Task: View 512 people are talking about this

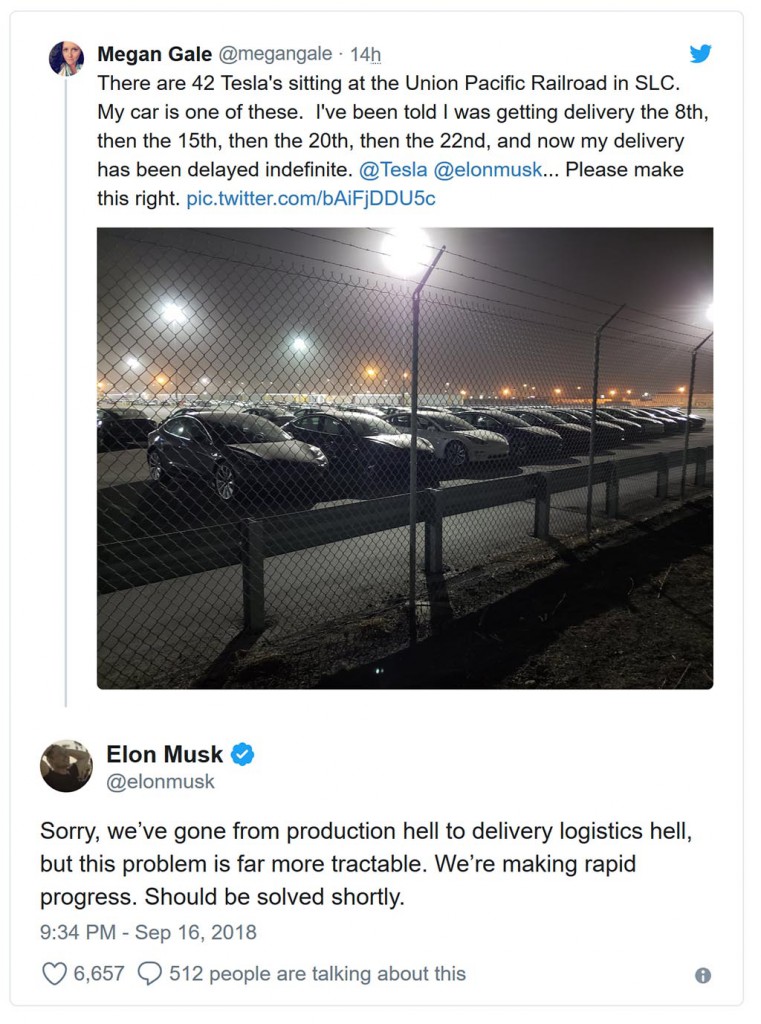Action: pos(317,974)
